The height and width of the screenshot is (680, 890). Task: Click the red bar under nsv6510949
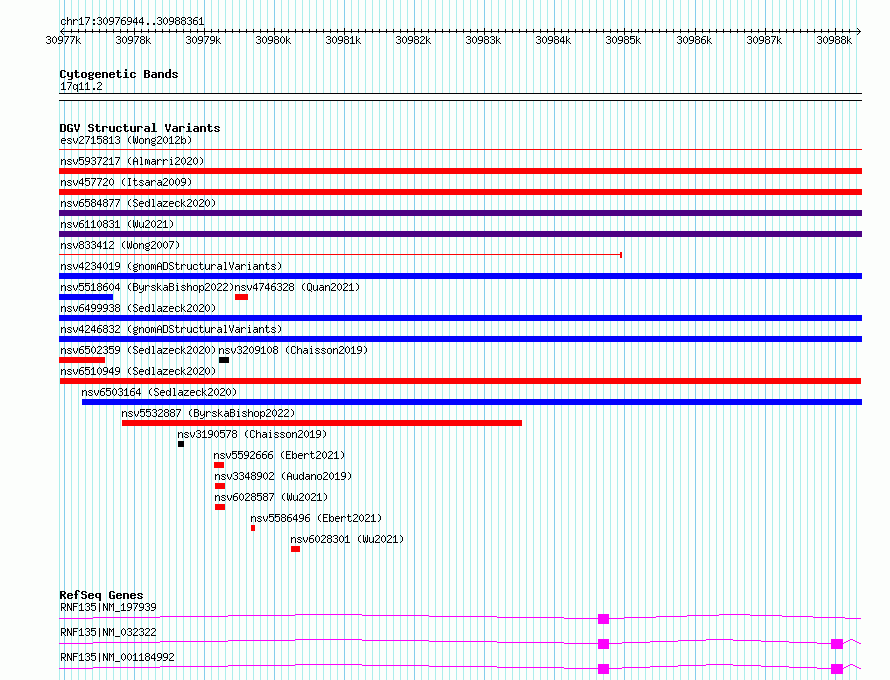[x=460, y=381]
